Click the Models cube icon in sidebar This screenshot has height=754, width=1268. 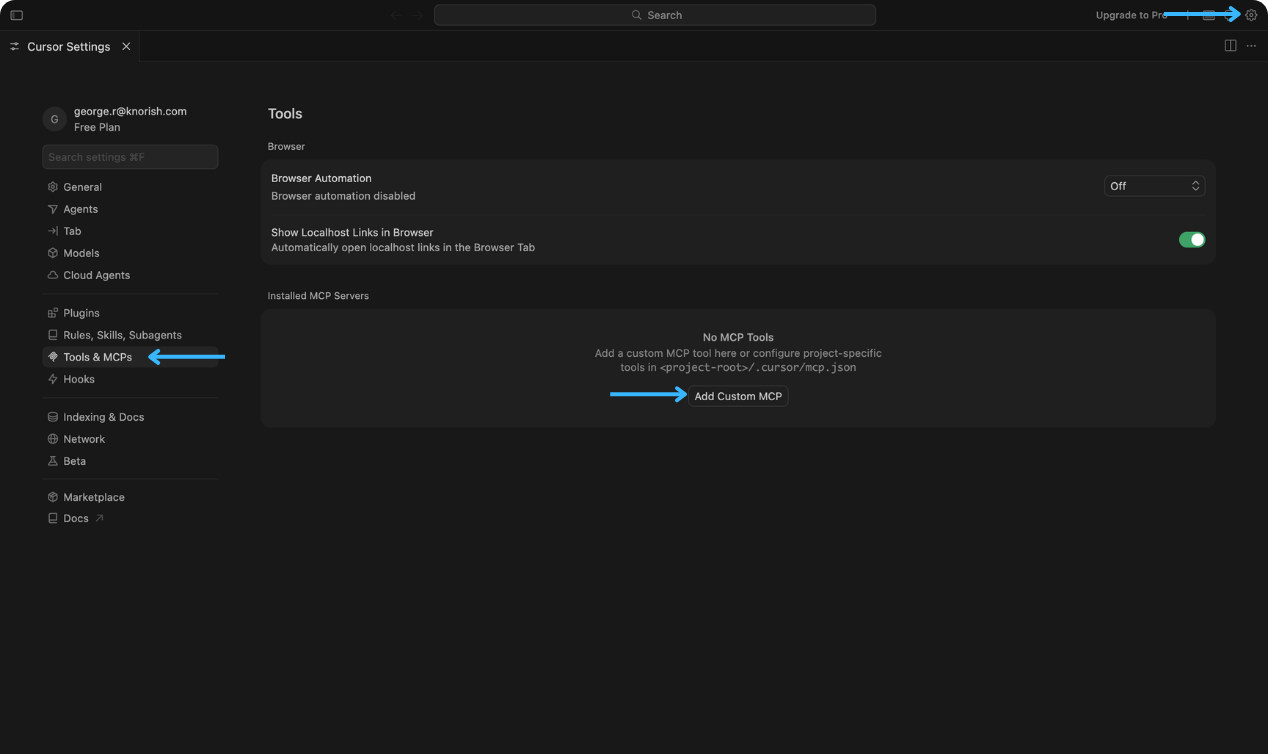53,253
